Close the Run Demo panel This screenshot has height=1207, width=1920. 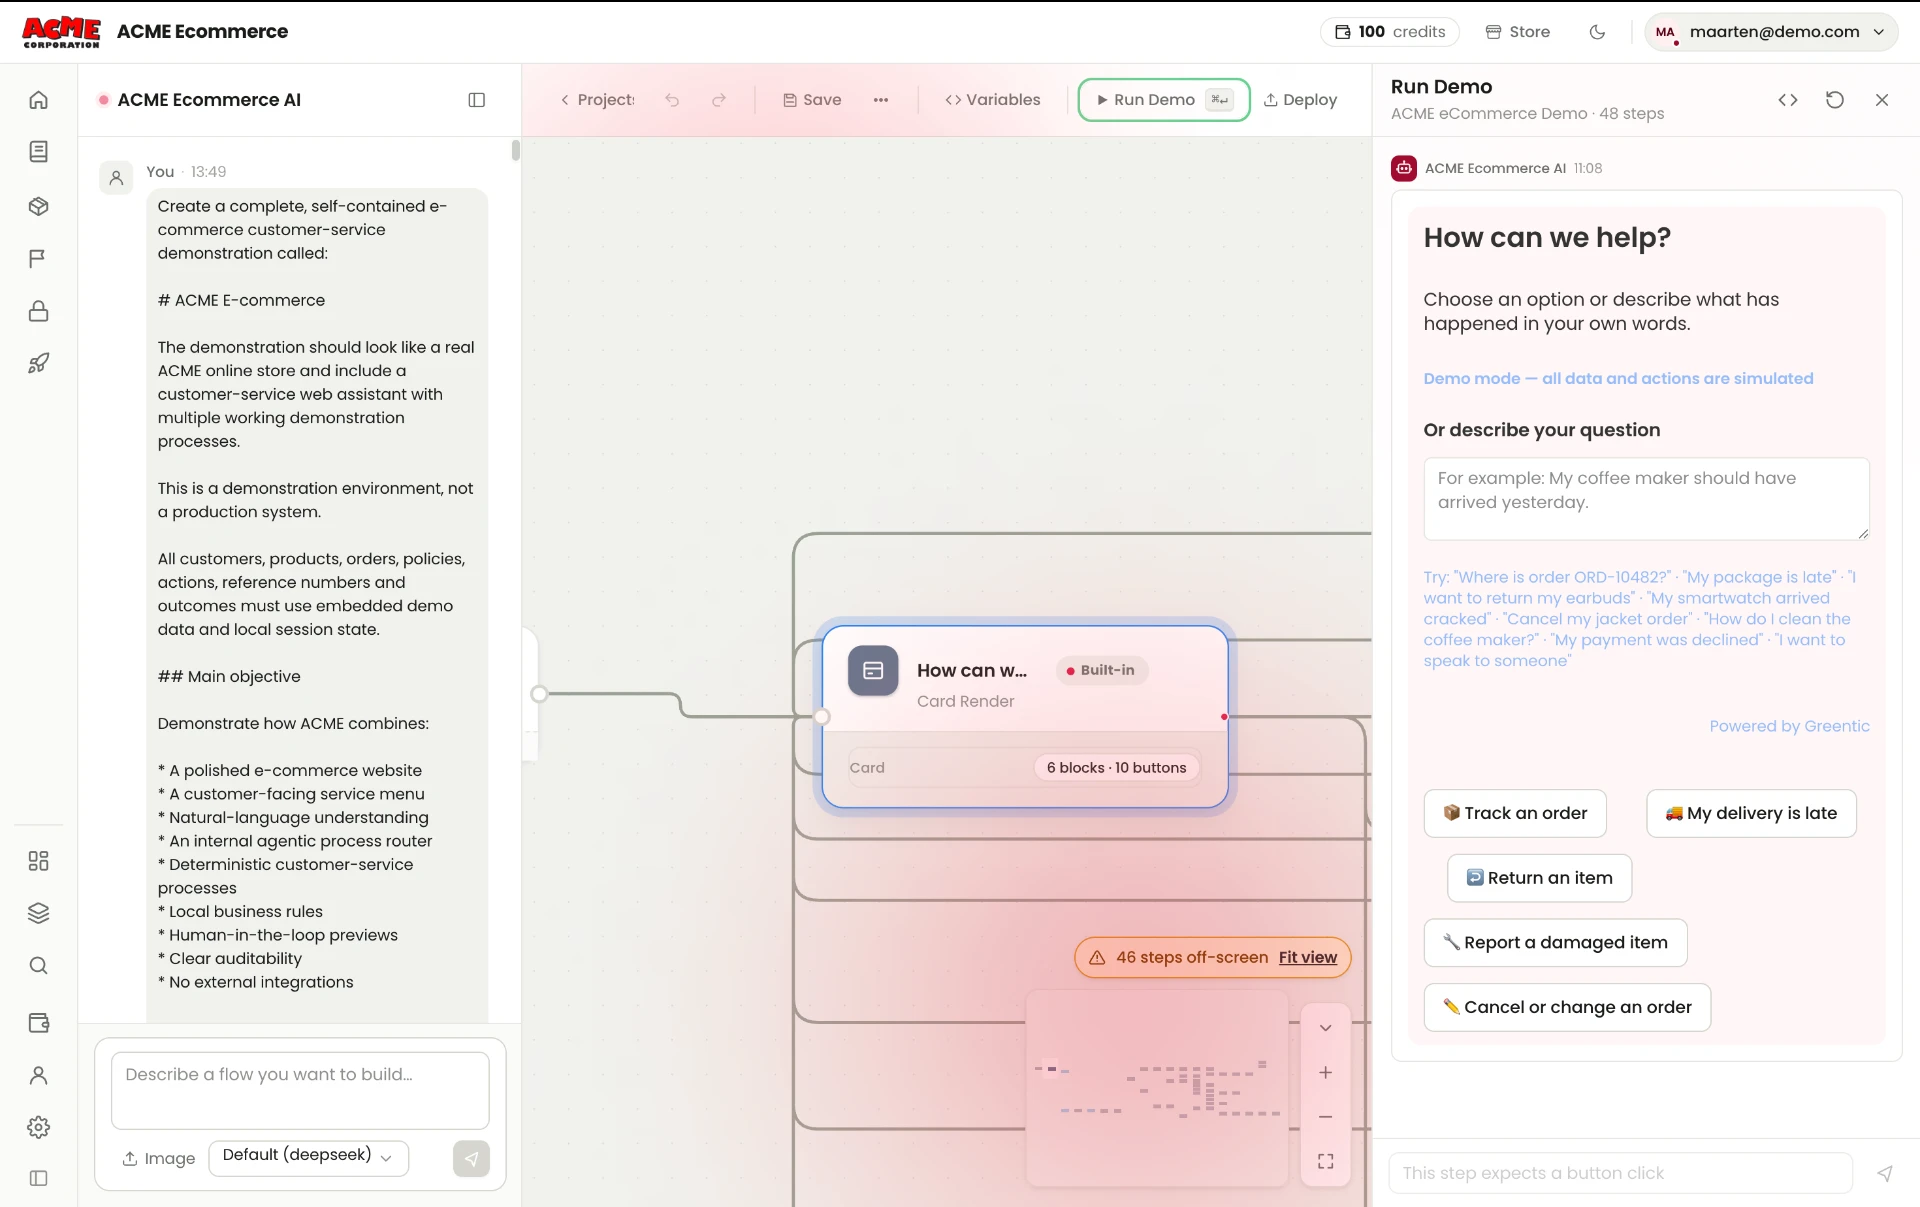tap(1882, 100)
